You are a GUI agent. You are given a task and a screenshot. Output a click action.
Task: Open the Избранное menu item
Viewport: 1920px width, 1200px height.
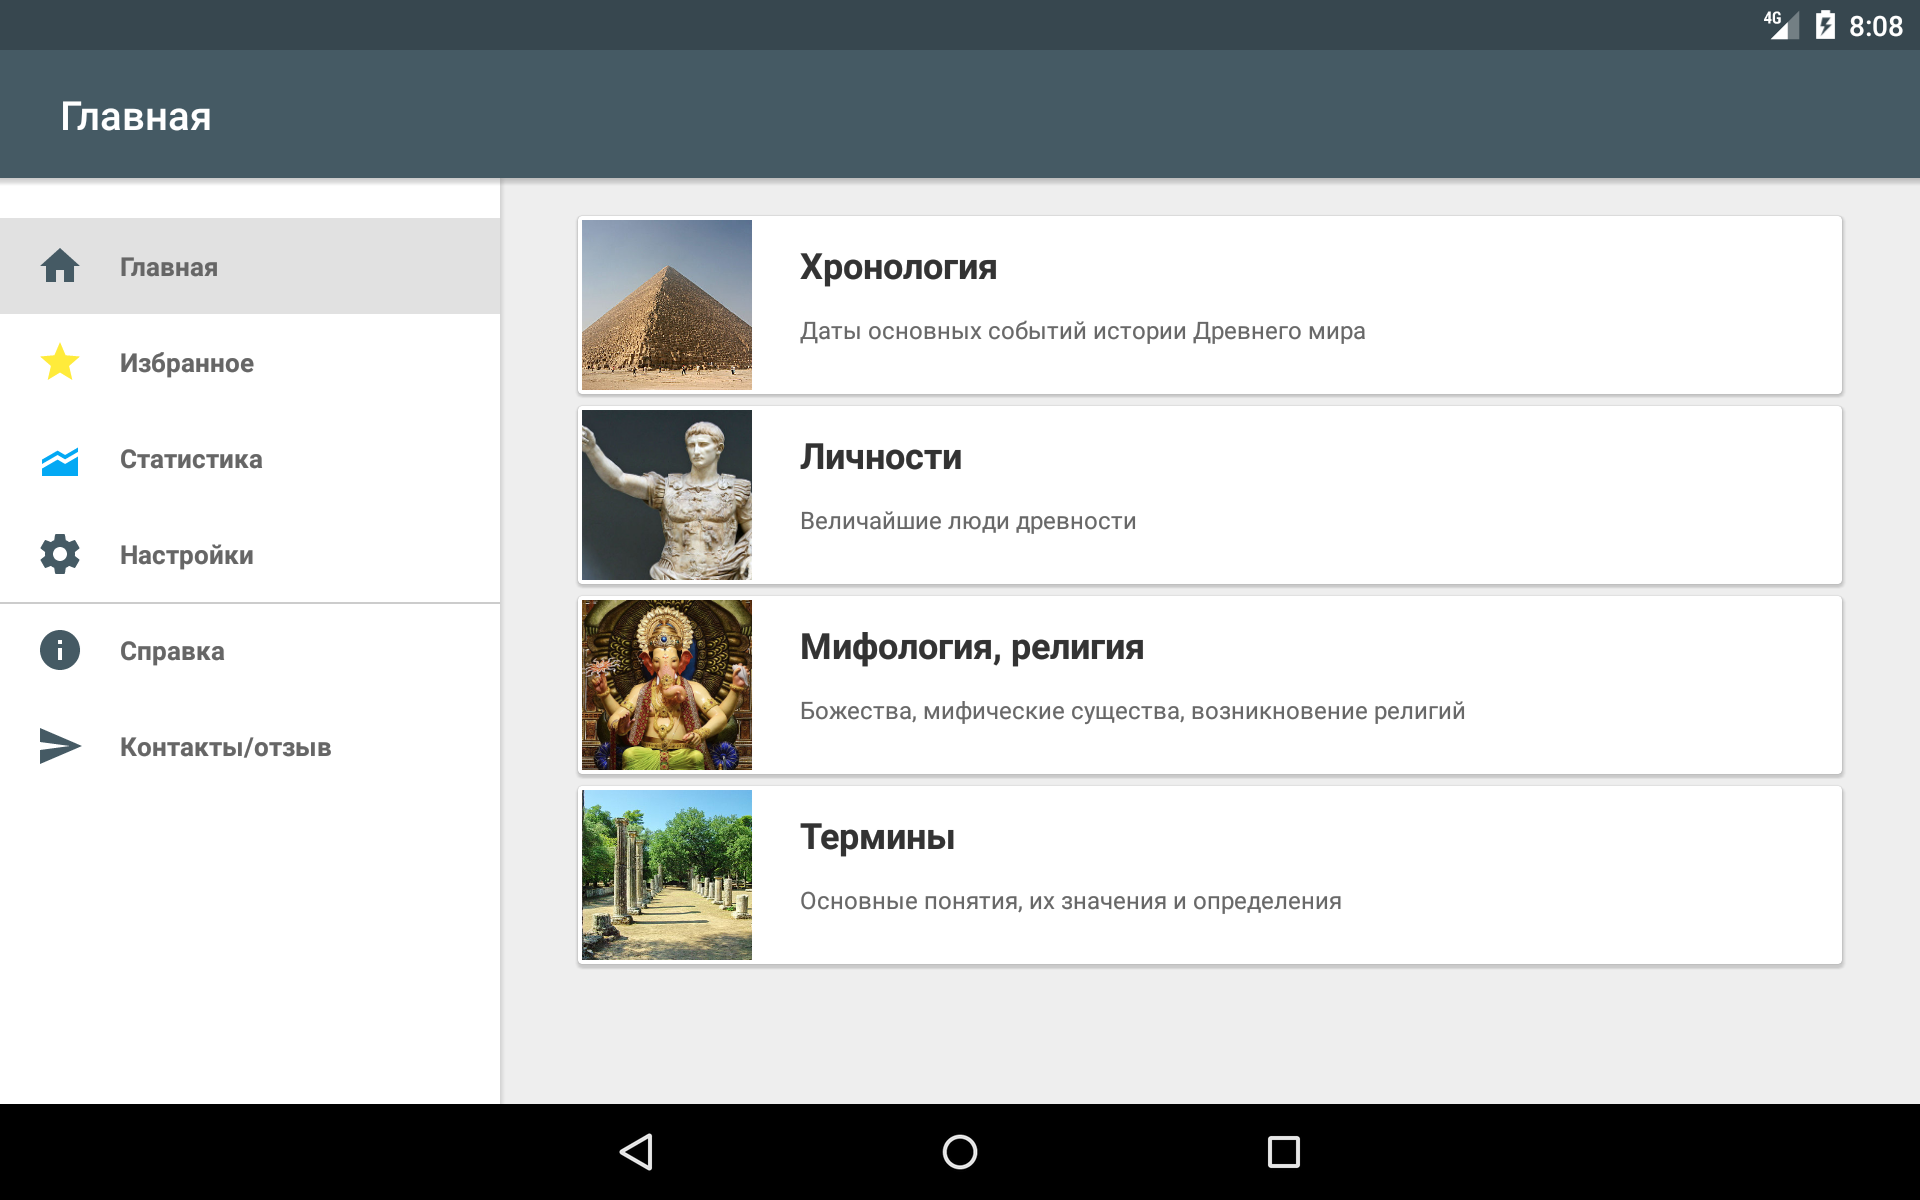pos(250,362)
